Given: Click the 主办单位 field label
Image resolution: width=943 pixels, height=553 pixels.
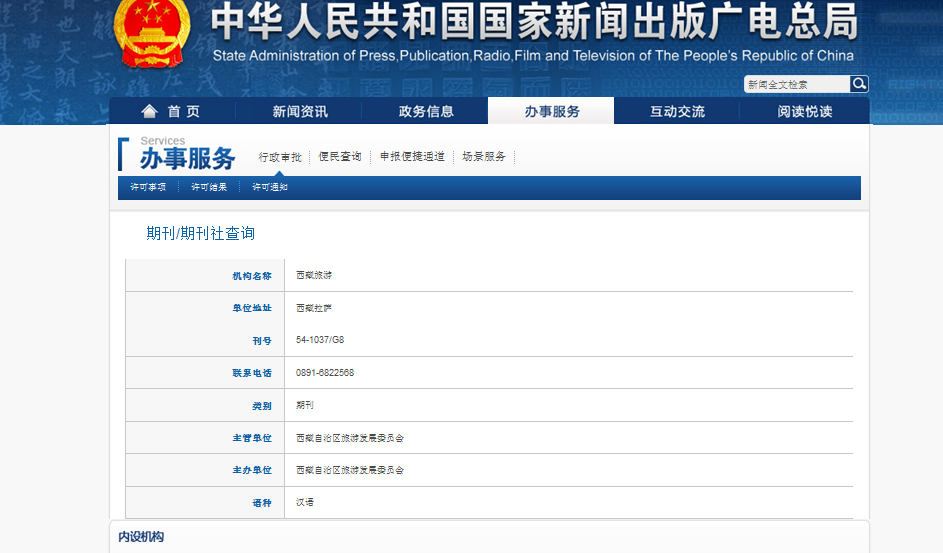Looking at the screenshot, I should [x=252, y=470].
